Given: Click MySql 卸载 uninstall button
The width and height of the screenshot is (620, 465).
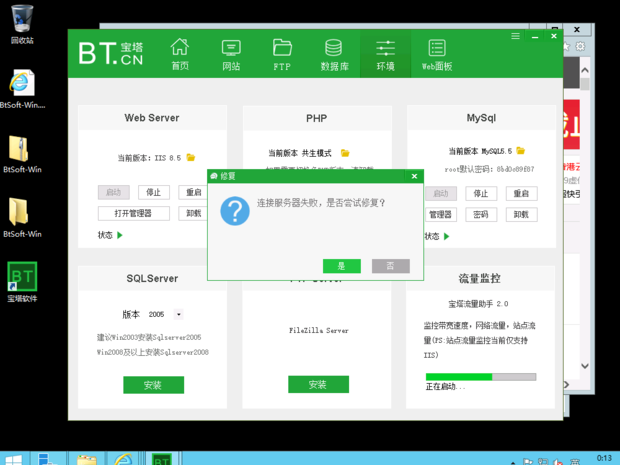Looking at the screenshot, I should [521, 214].
